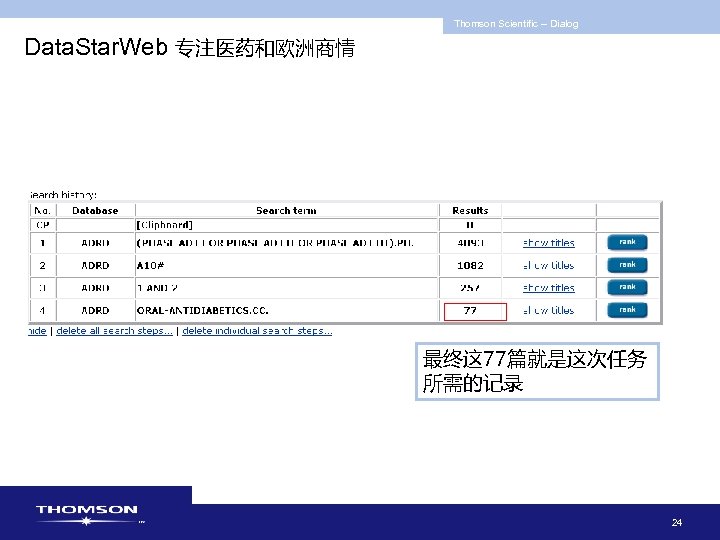Click the page number 24

point(676,523)
